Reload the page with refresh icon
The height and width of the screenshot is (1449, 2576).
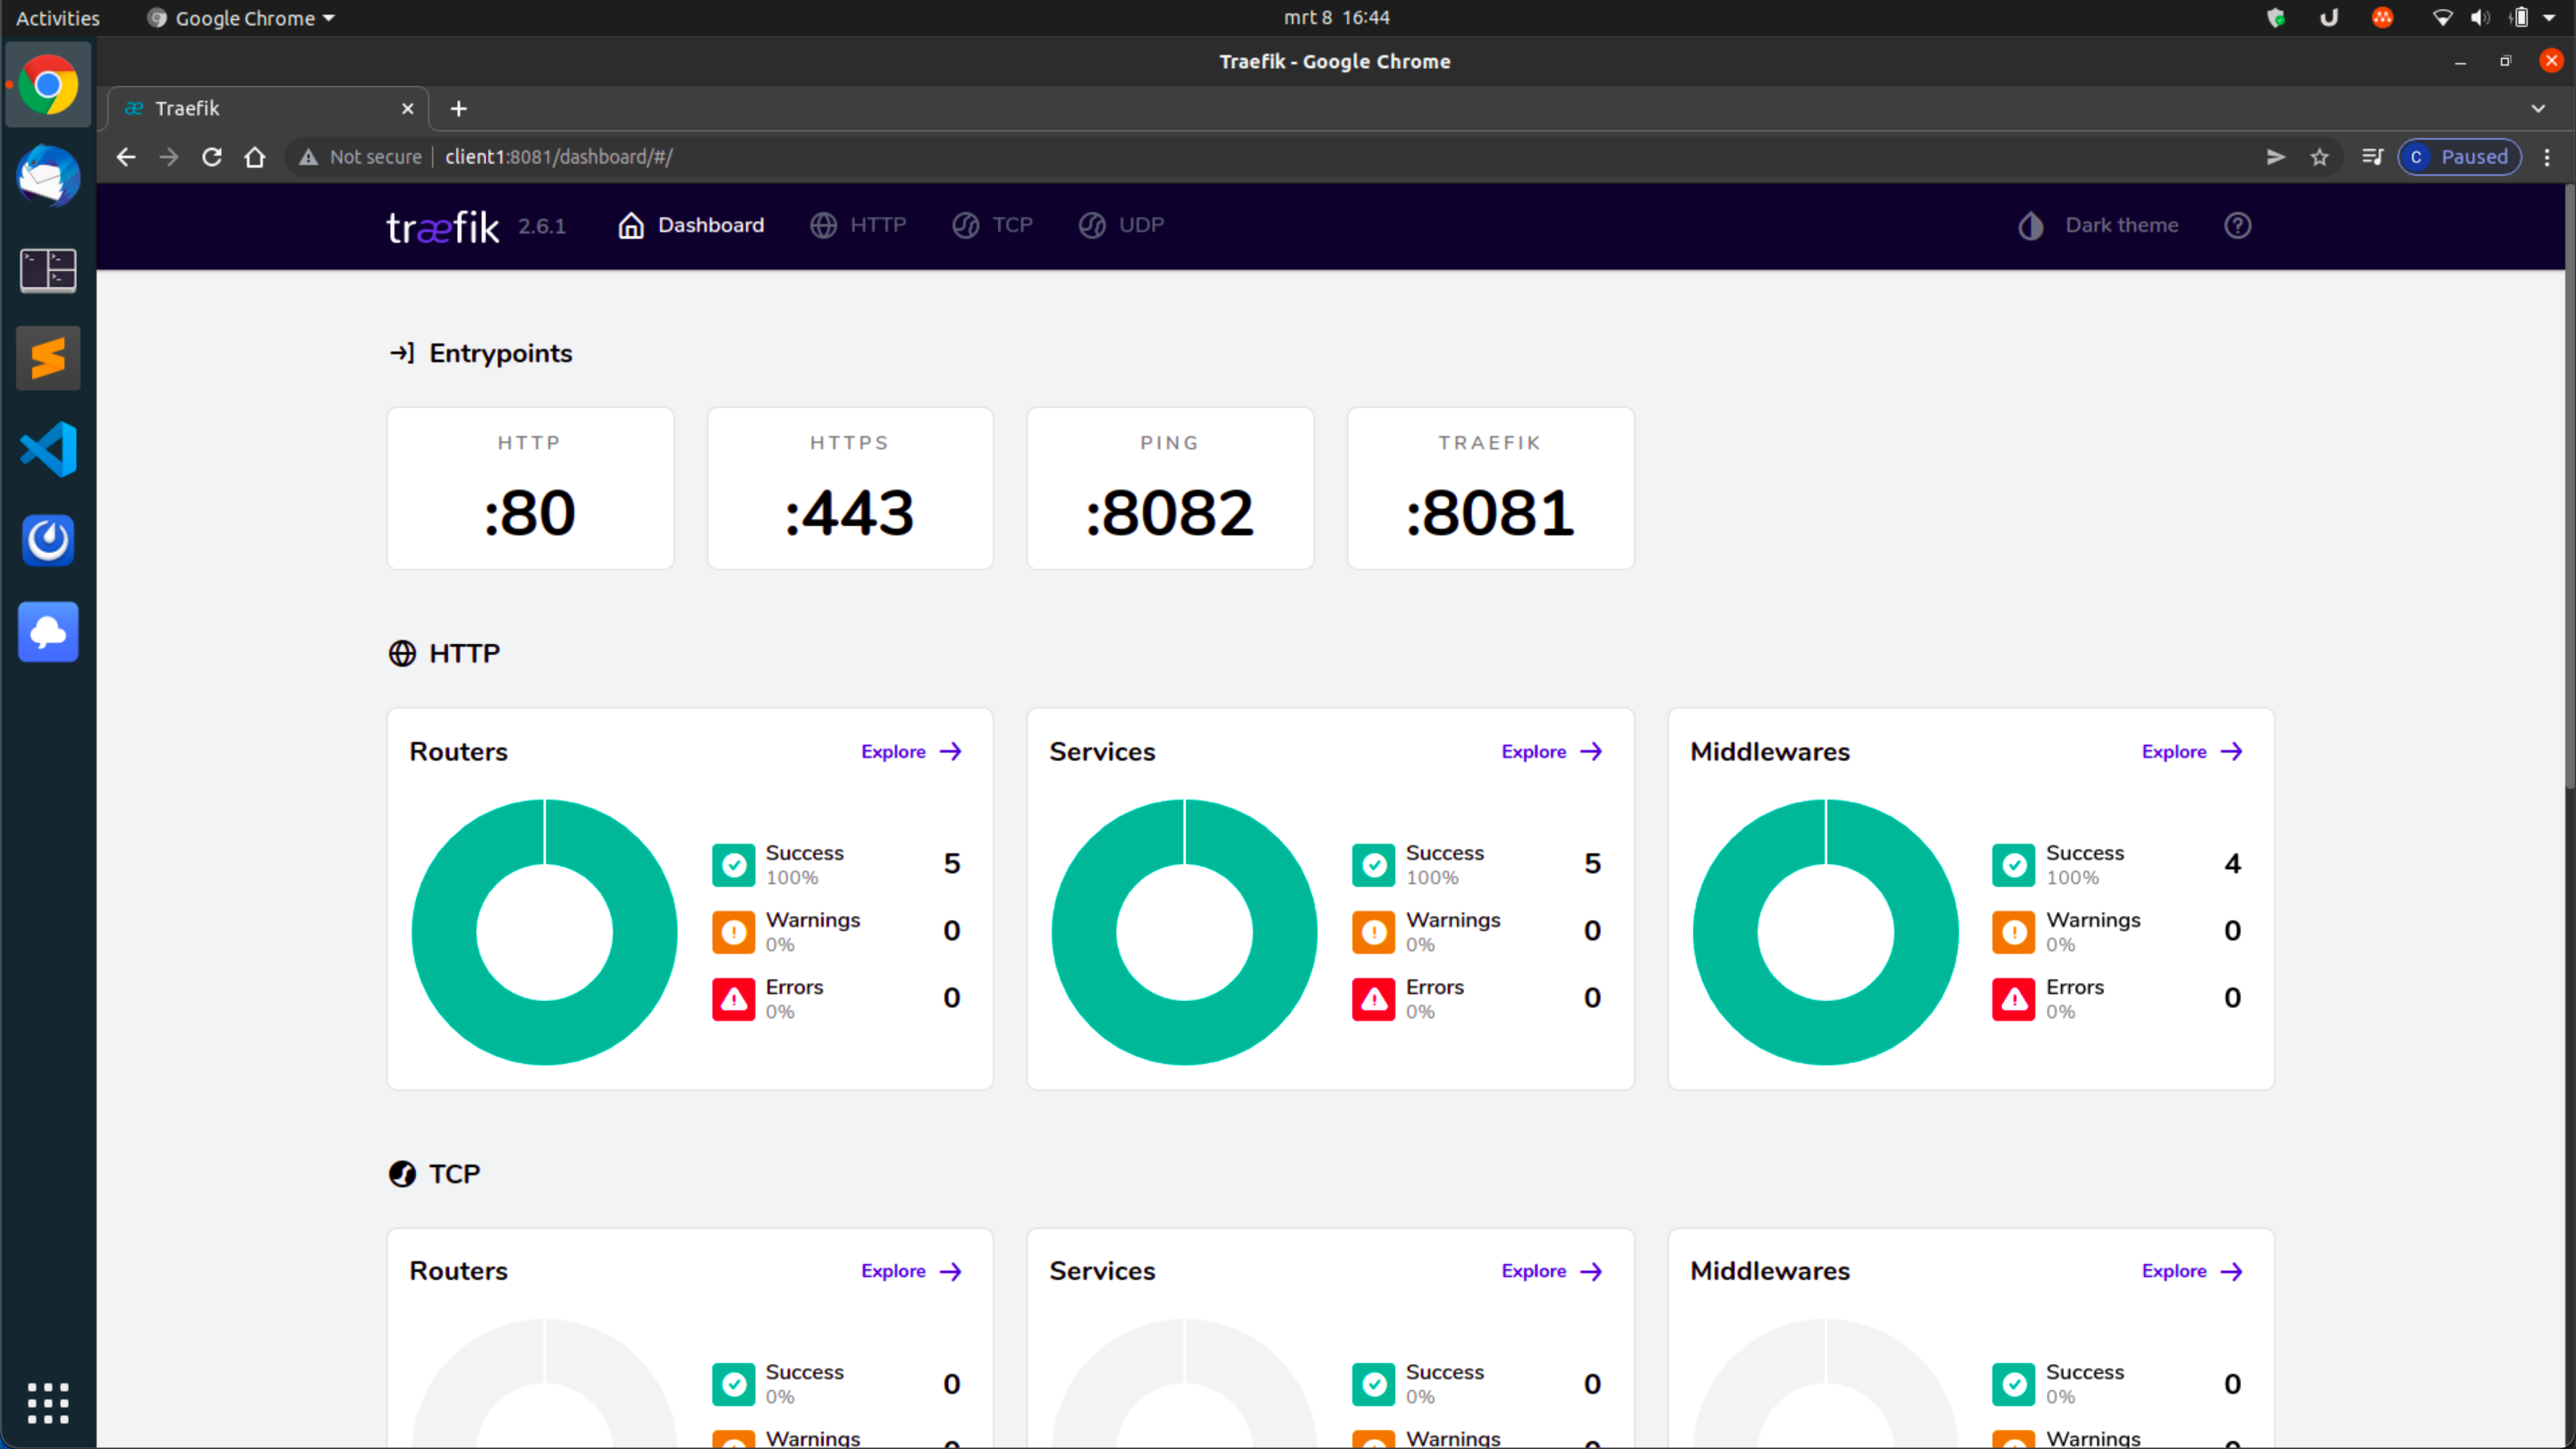pyautogui.click(x=212, y=157)
